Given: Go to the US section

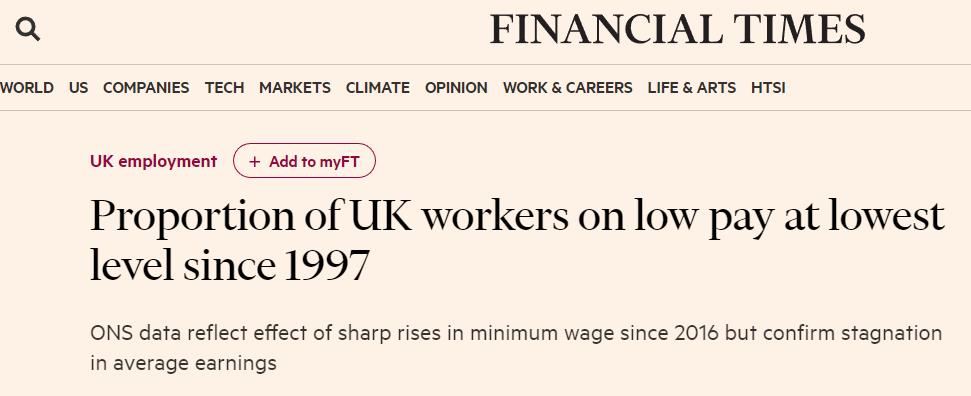Looking at the screenshot, I should [x=79, y=88].
